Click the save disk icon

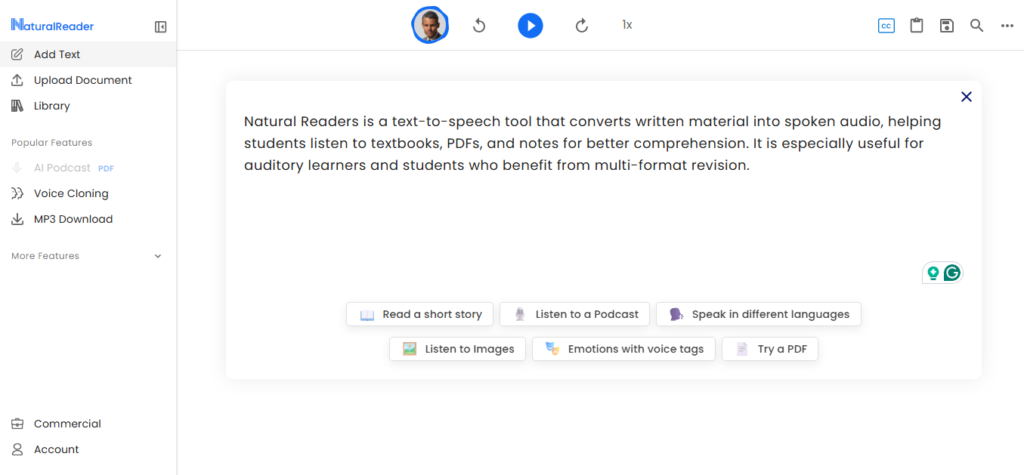947,26
